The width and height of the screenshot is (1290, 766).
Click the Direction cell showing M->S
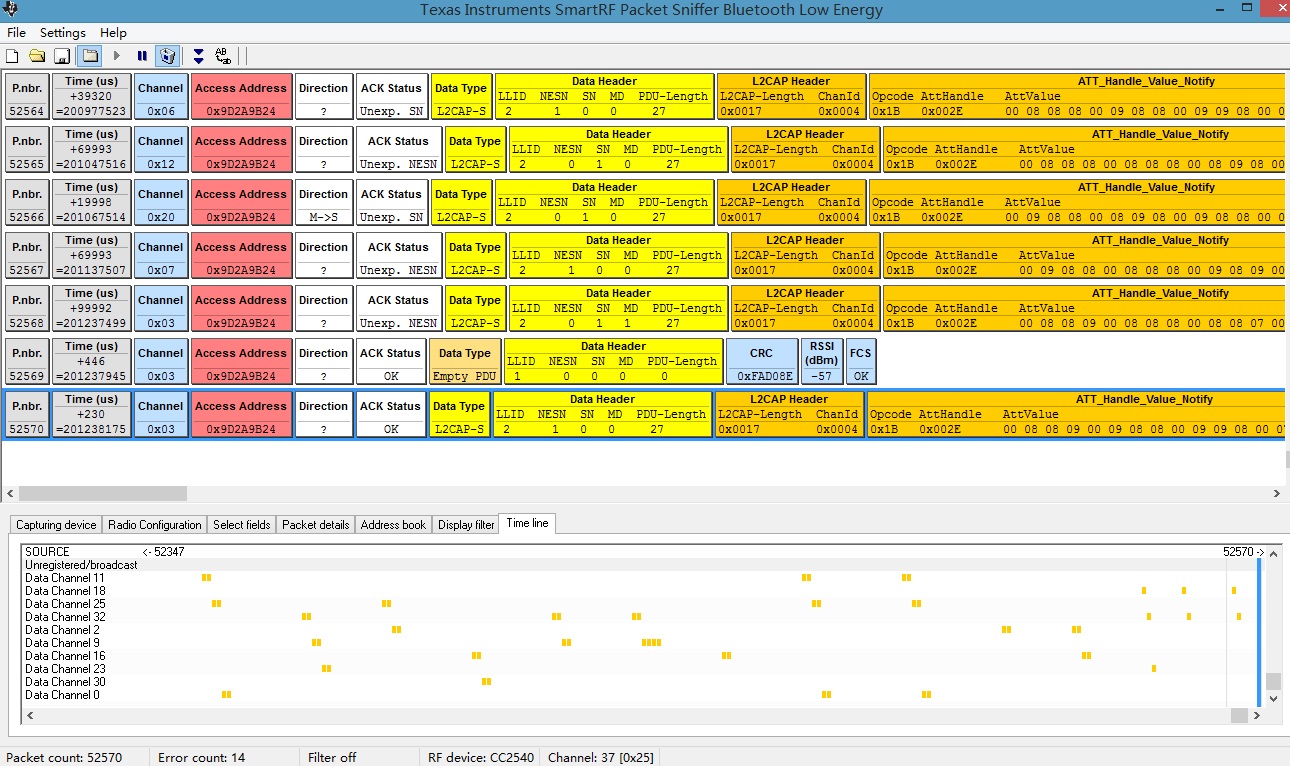(324, 203)
